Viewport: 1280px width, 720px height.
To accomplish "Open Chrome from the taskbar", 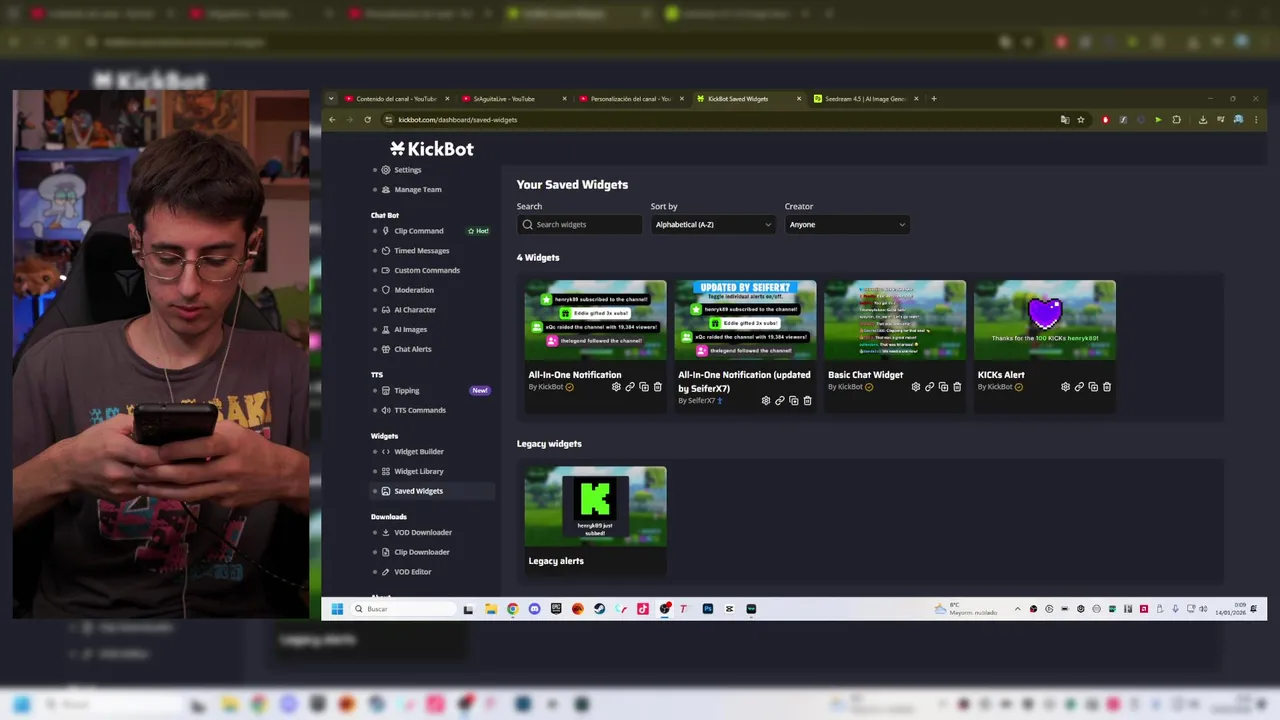I will pos(512,609).
